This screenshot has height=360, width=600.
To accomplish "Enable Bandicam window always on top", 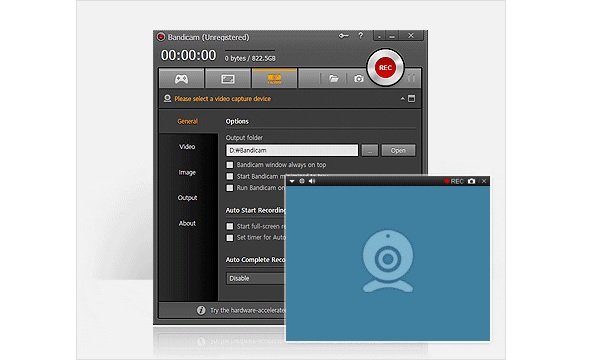I will [x=230, y=165].
